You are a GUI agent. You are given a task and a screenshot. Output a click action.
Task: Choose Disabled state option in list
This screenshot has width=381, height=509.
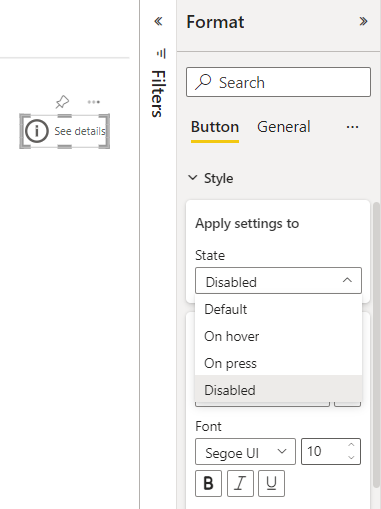coord(278,390)
